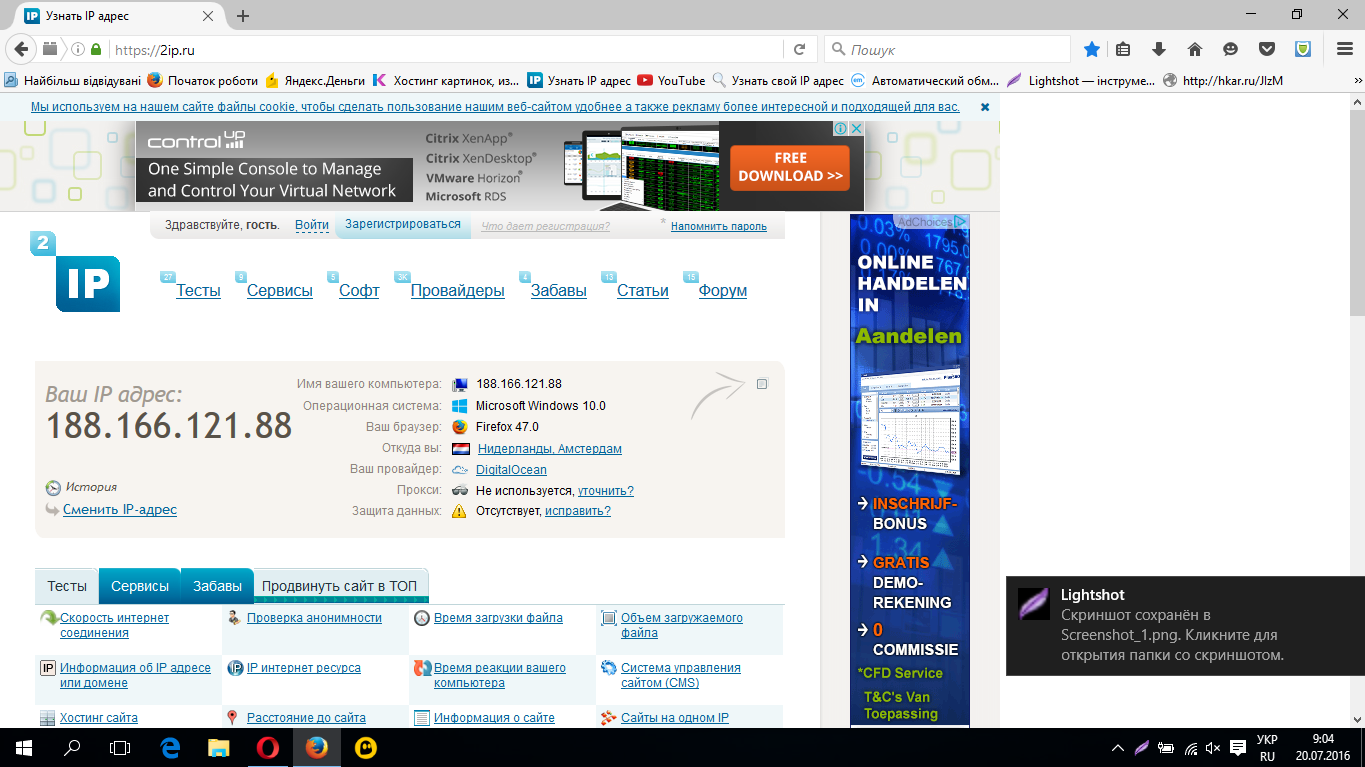Open Lightshot bookmark in bookmarks bar
The height and width of the screenshot is (767, 1365).
tap(1081, 81)
